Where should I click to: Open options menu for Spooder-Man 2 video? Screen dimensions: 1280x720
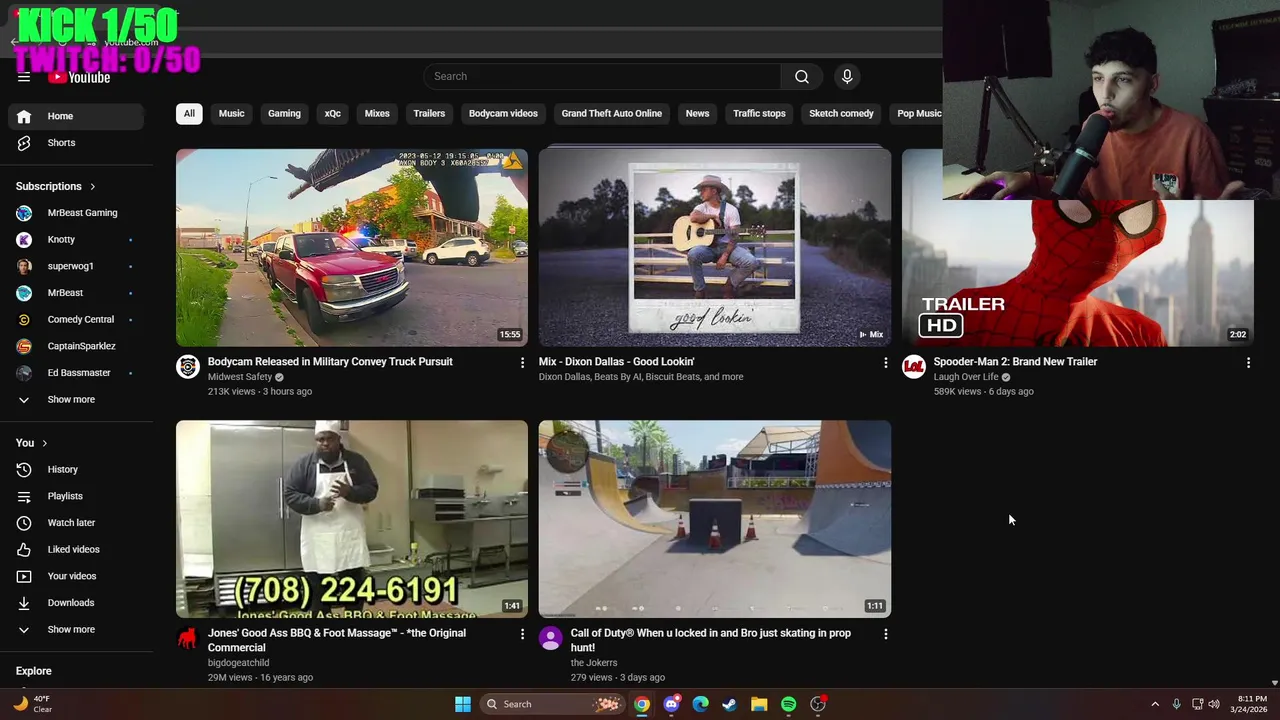[1248, 363]
